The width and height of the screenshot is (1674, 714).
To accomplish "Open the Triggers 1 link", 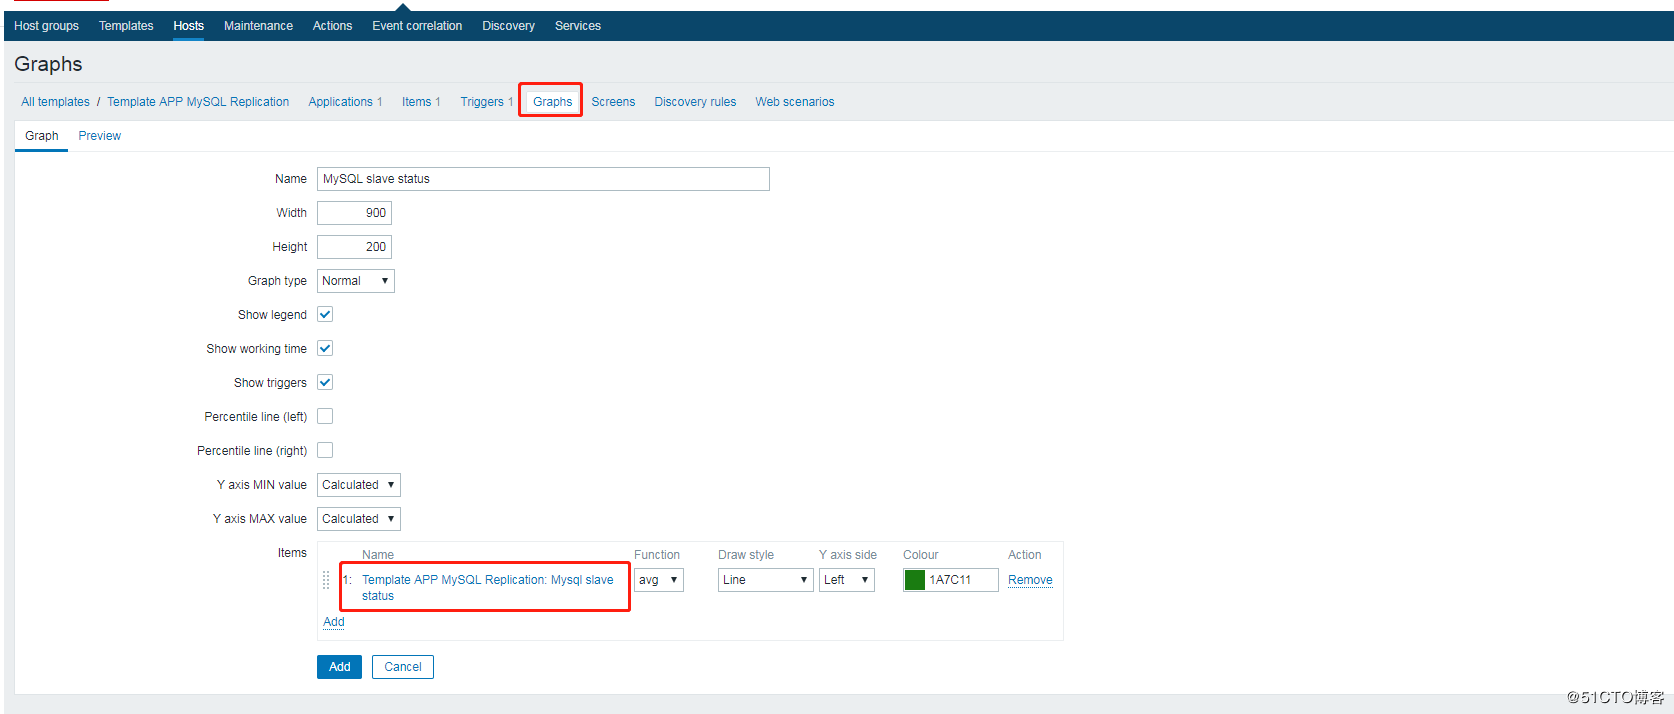I will click(x=486, y=102).
